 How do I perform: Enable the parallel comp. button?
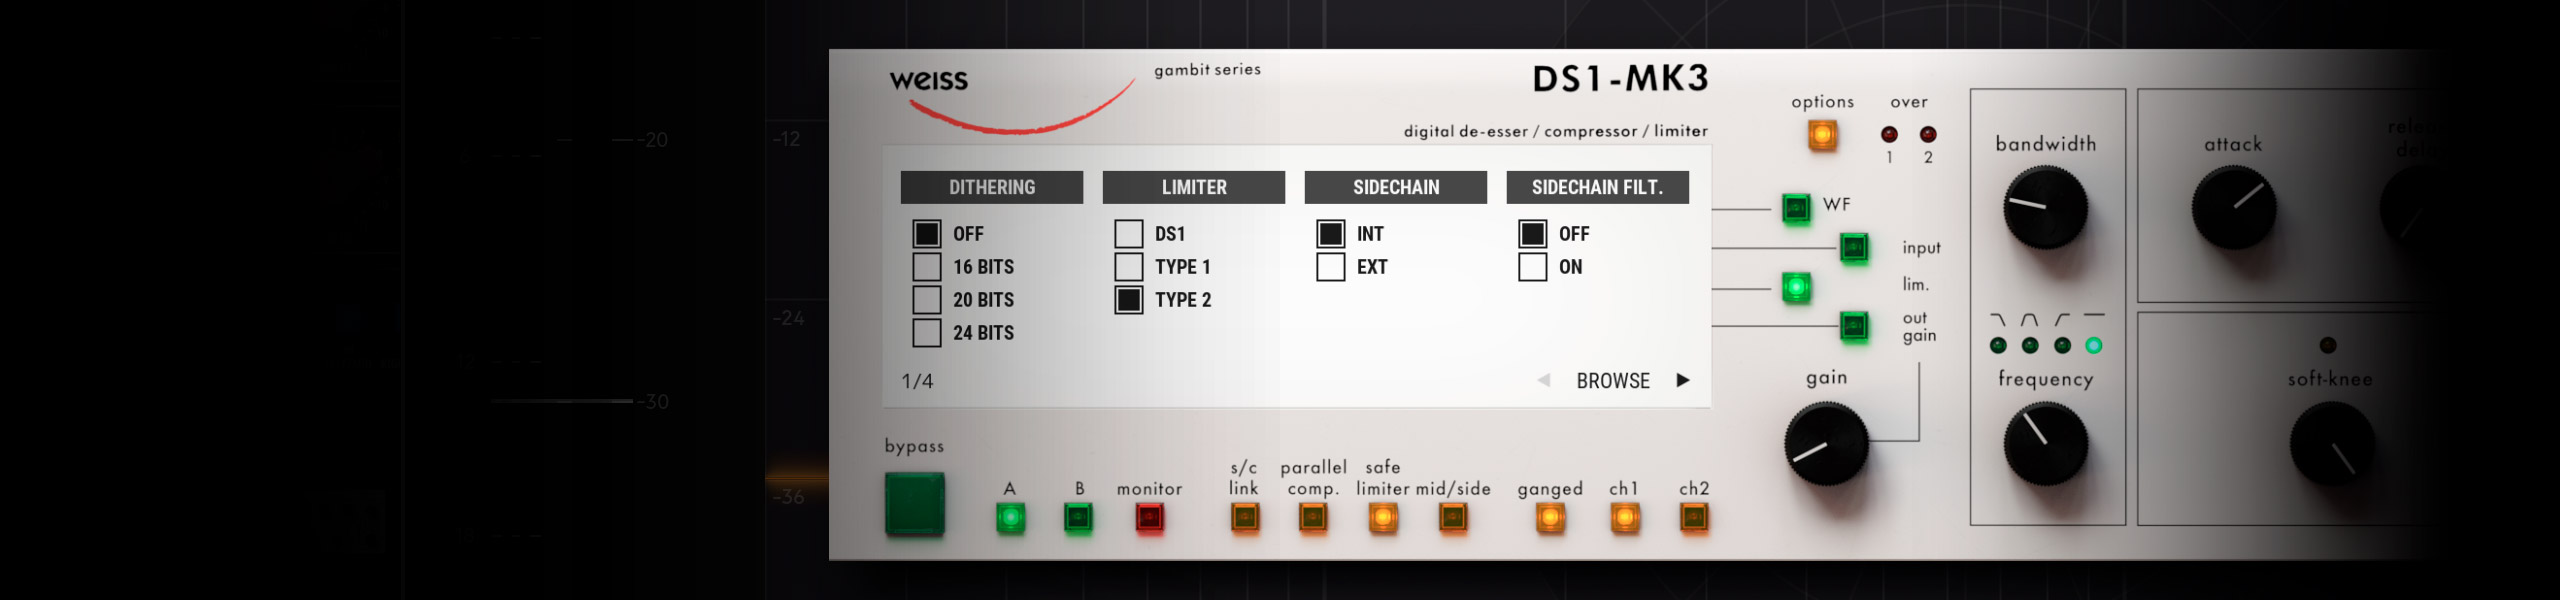(x=1313, y=517)
